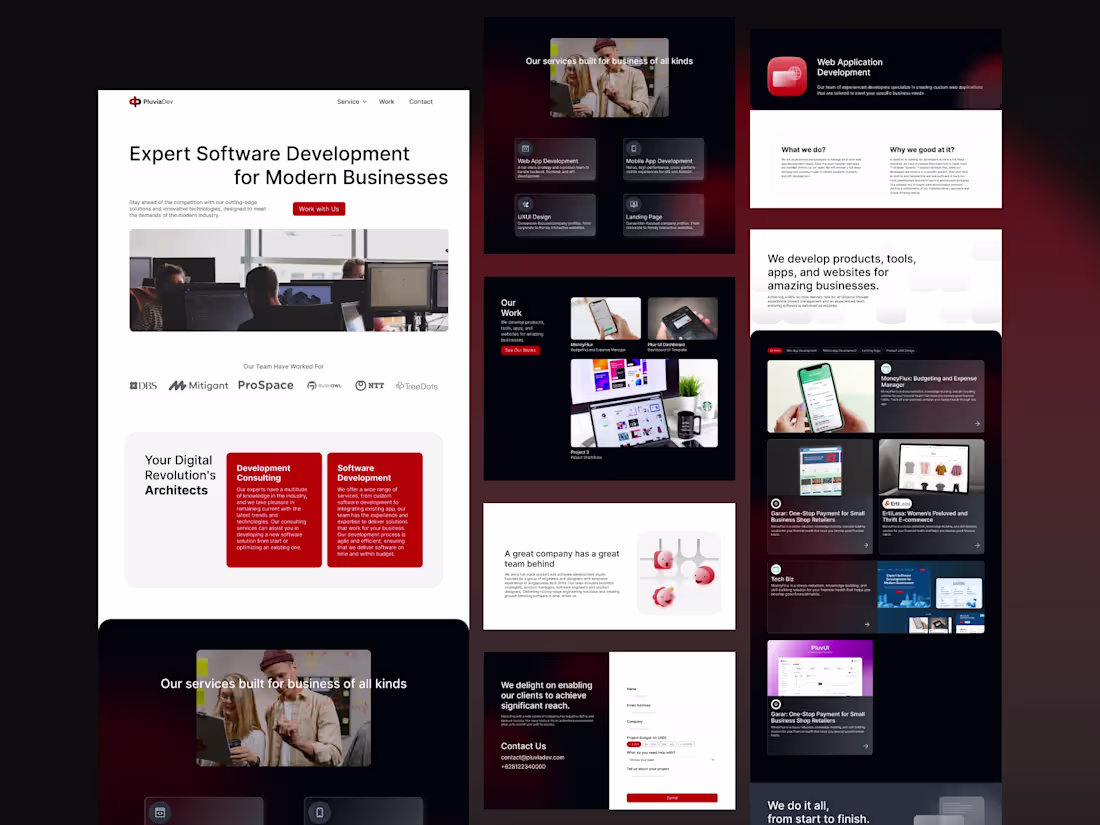Open the ErtiLasa clothing tablet image
1100x825 pixels.
932,469
